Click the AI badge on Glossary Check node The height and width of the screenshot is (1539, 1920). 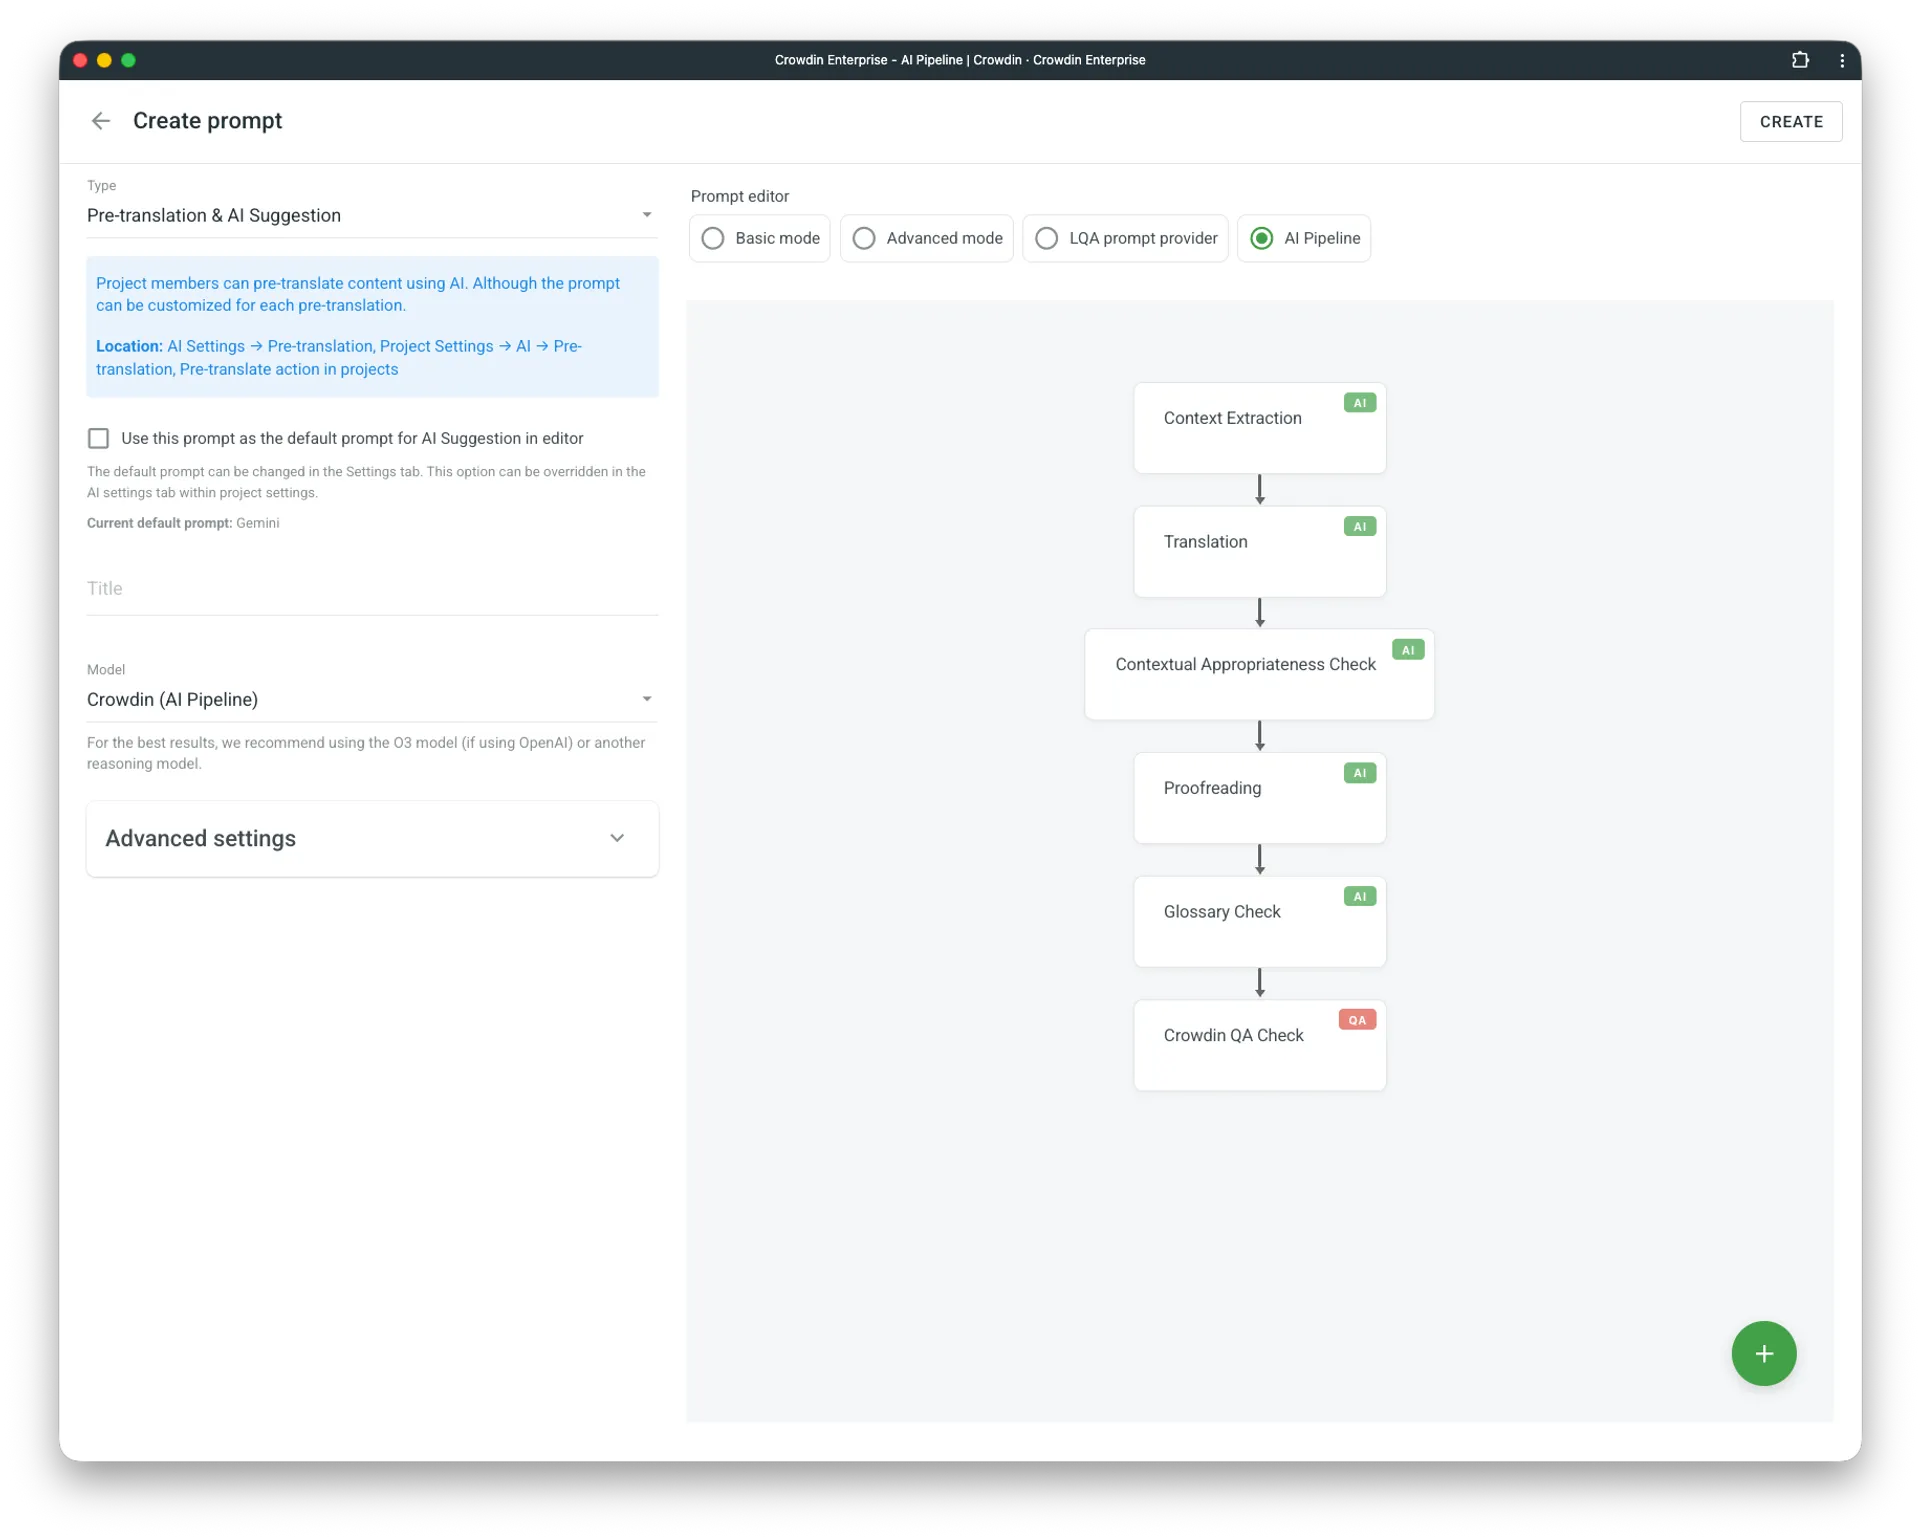coord(1359,896)
